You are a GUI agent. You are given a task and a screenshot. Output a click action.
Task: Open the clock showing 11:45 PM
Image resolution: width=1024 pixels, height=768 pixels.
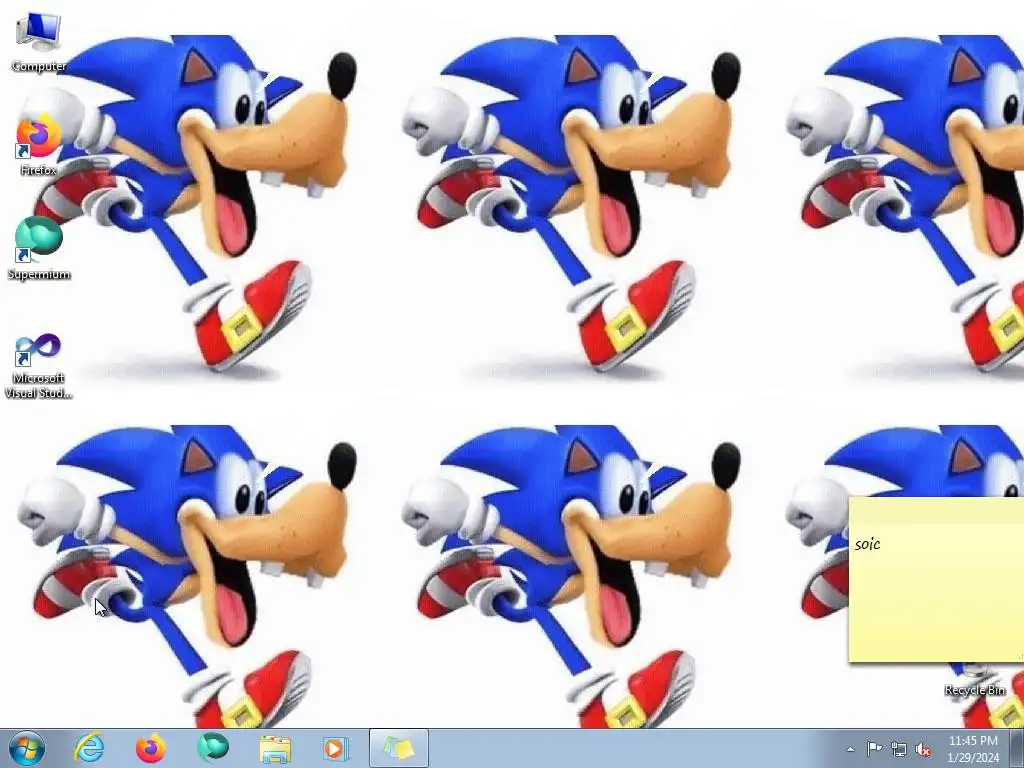973,749
